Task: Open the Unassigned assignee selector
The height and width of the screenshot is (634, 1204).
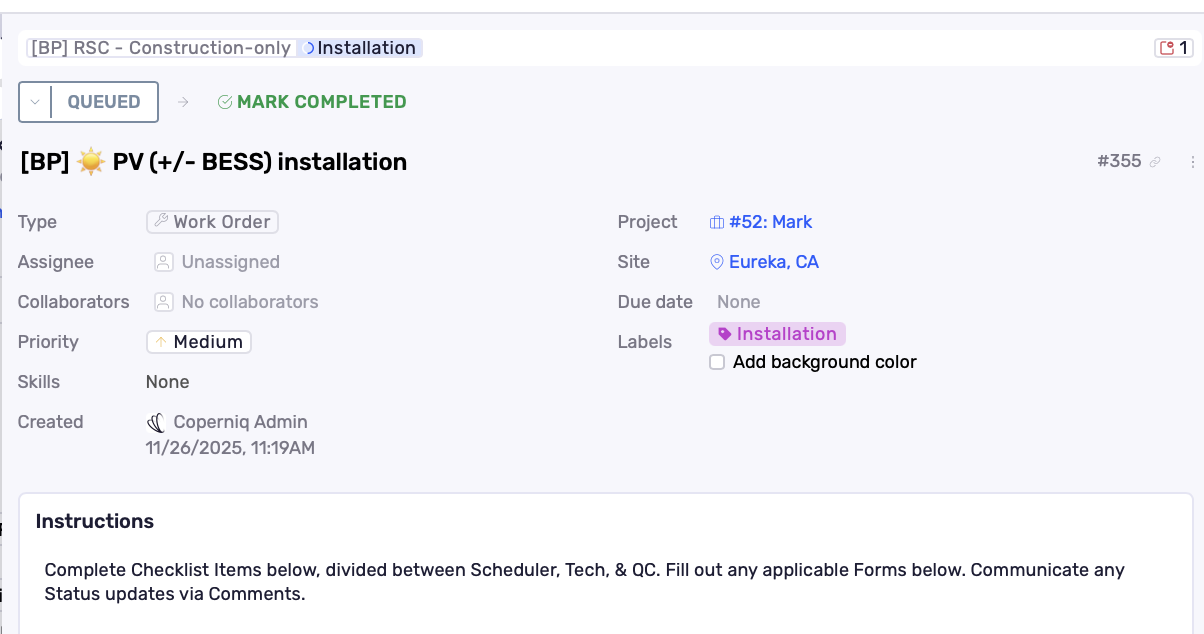Action: coord(217,262)
